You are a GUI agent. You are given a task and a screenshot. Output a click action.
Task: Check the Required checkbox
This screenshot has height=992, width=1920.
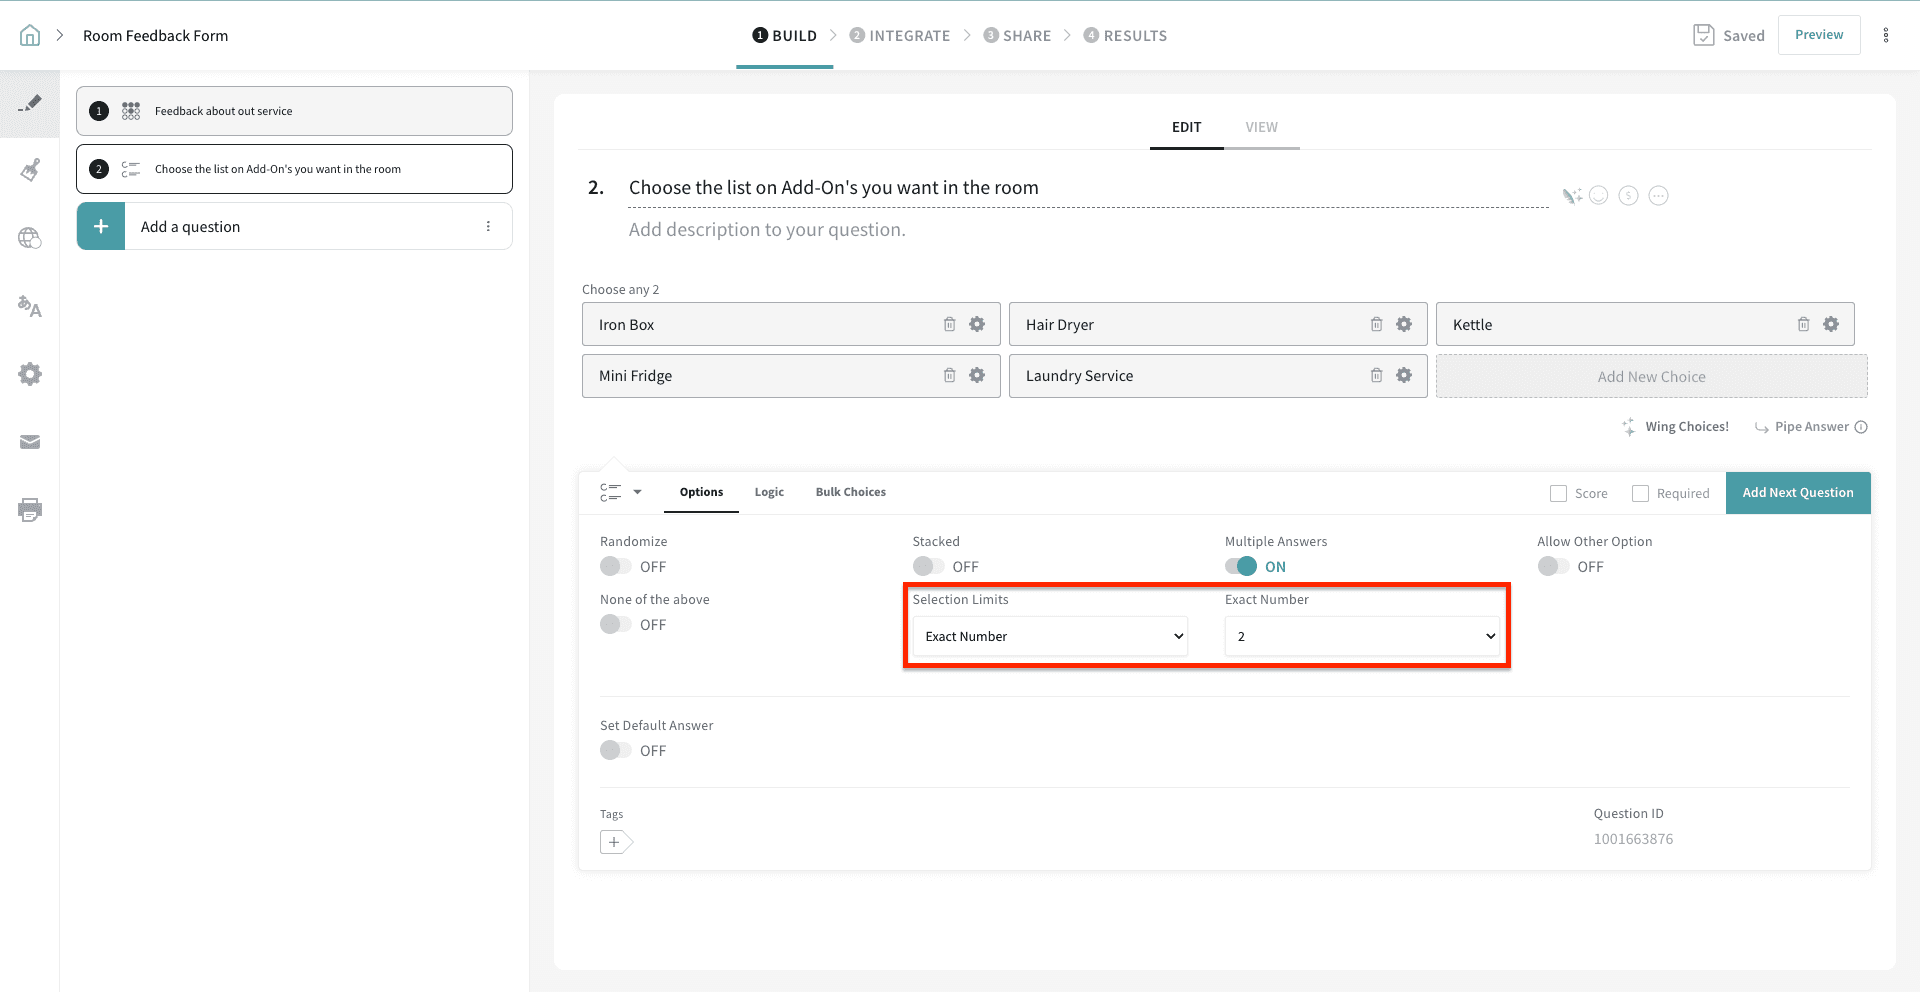click(x=1640, y=493)
